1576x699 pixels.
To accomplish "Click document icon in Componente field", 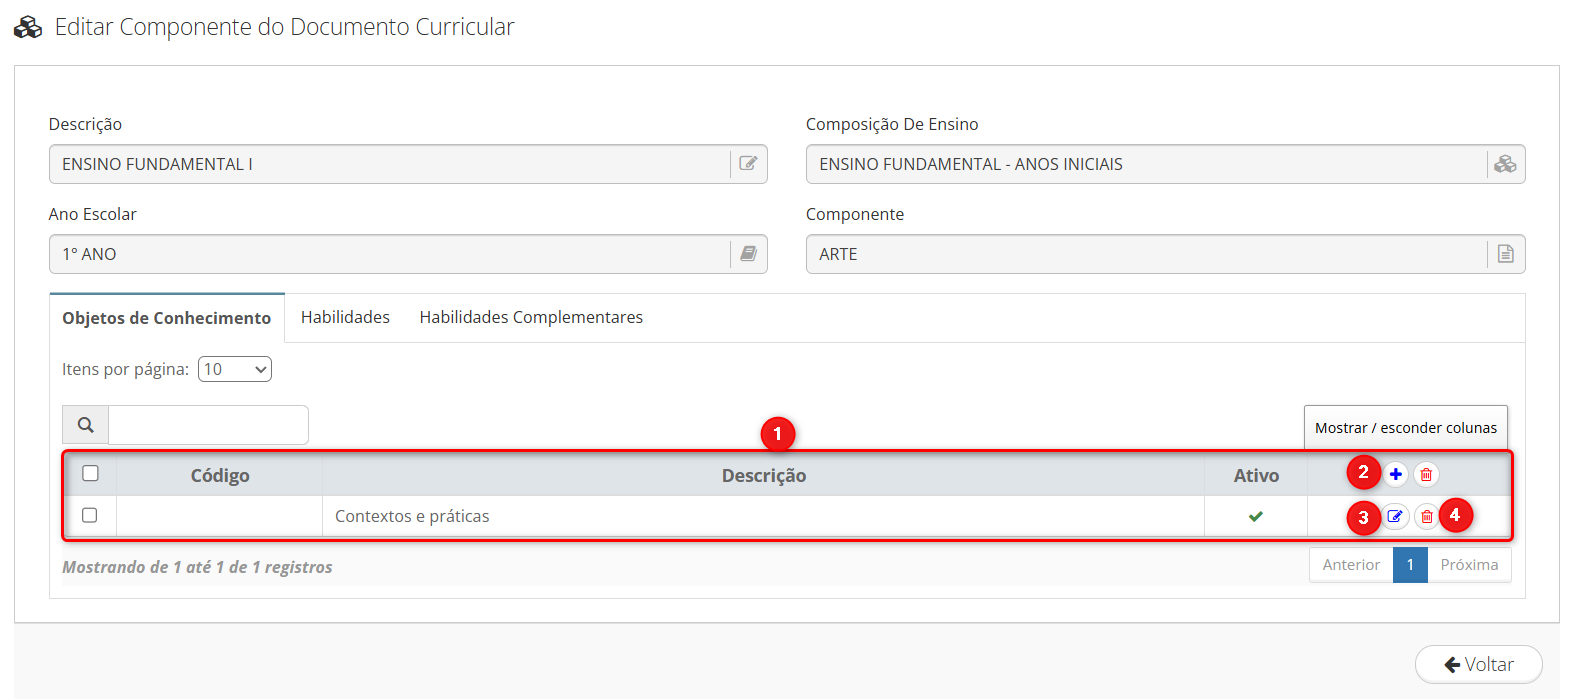I will 1505,254.
